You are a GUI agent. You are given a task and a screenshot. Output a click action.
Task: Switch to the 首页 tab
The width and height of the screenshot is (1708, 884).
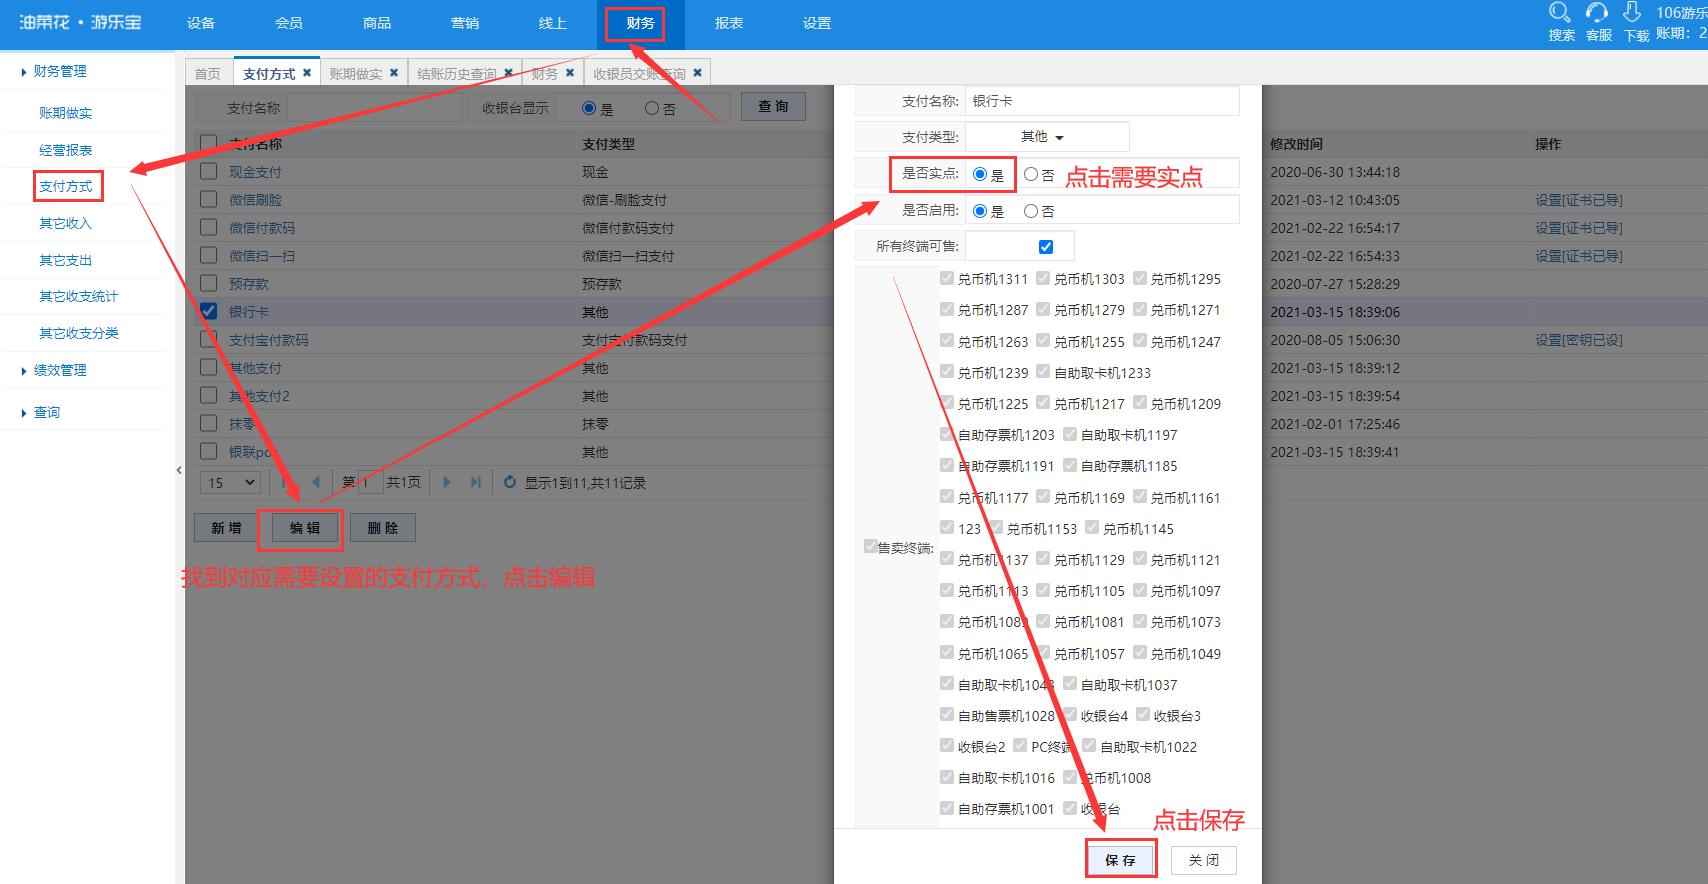208,73
